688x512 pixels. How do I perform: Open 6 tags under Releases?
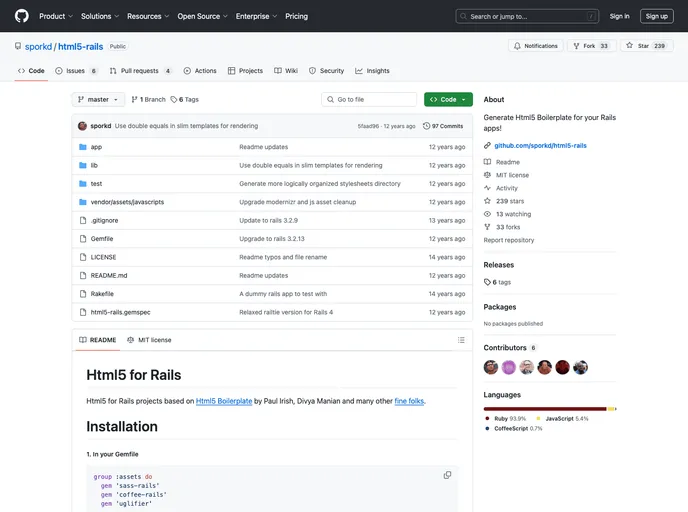click(498, 282)
